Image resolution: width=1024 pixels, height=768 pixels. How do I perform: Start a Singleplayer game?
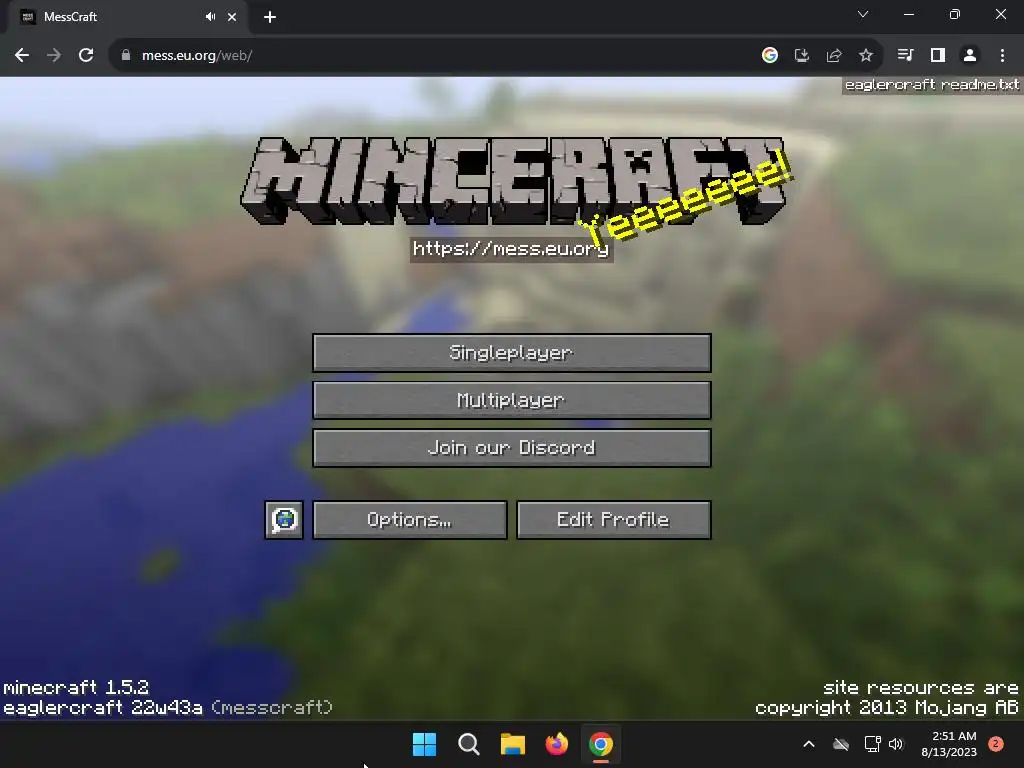[x=511, y=353]
